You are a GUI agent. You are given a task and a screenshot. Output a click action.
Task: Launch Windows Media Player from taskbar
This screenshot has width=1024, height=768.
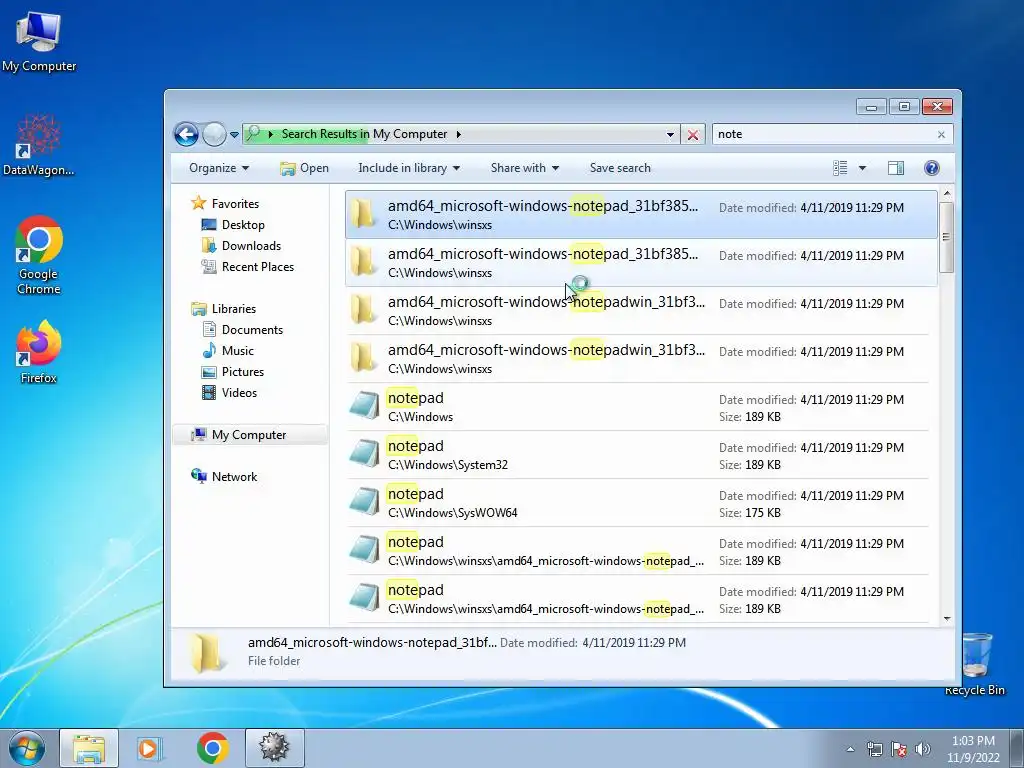coord(150,748)
